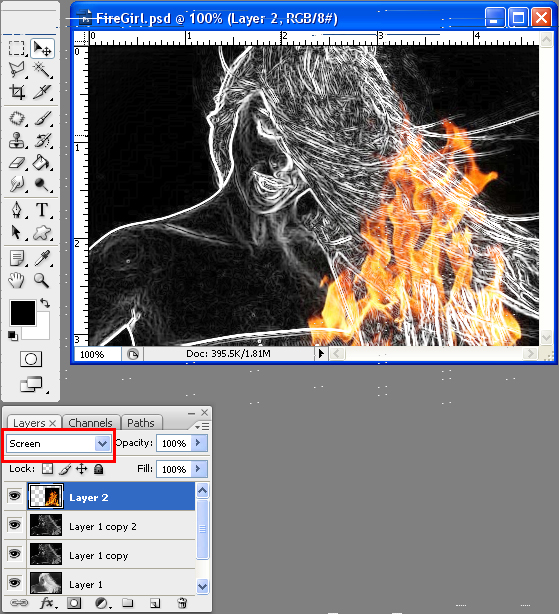Select the Eraser tool
This screenshot has width=559, height=614.
[x=17, y=163]
